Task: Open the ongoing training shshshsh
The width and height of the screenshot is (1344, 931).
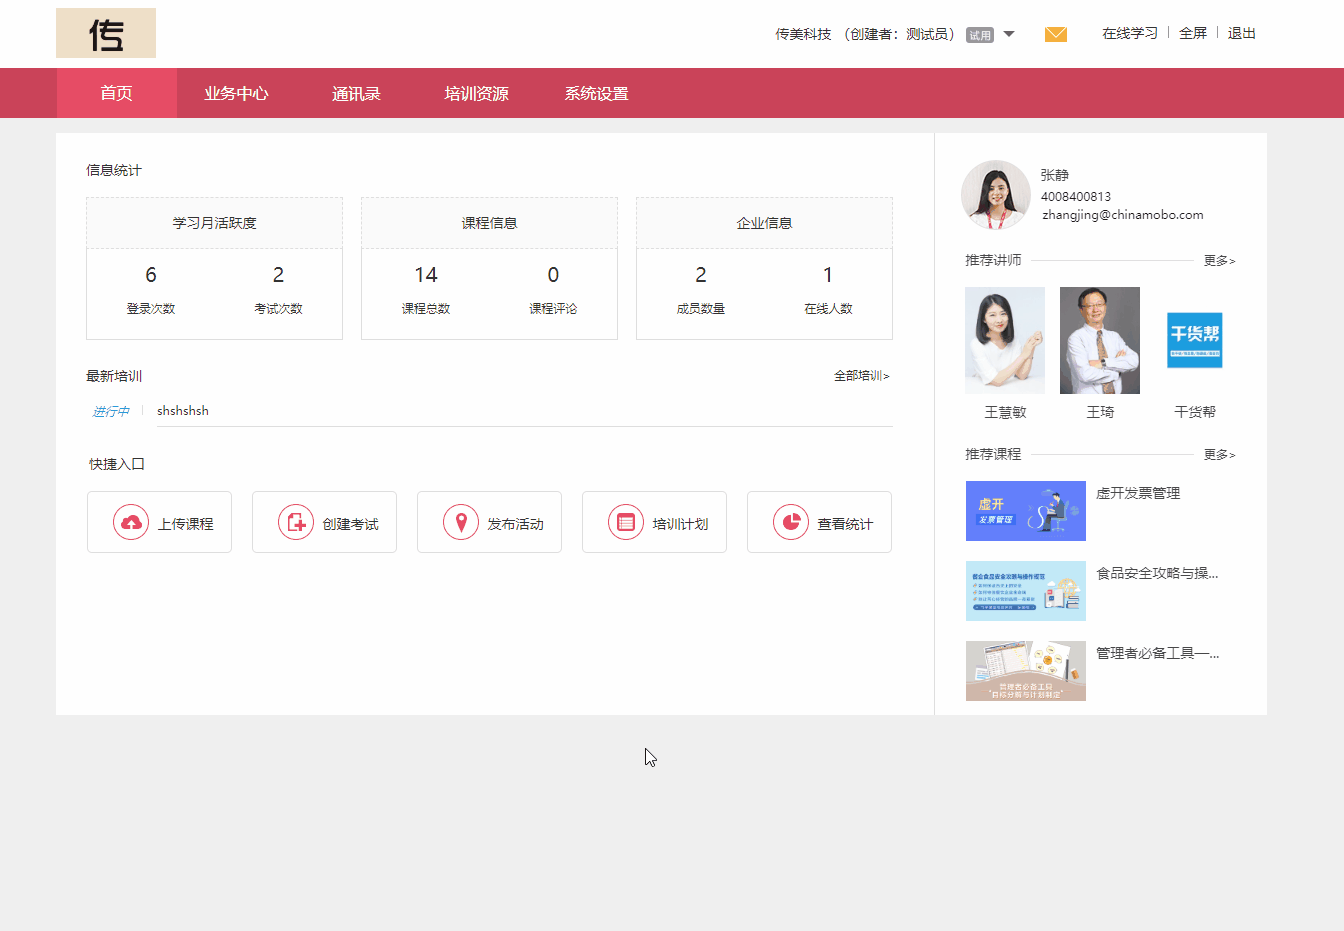Action: pos(183,410)
